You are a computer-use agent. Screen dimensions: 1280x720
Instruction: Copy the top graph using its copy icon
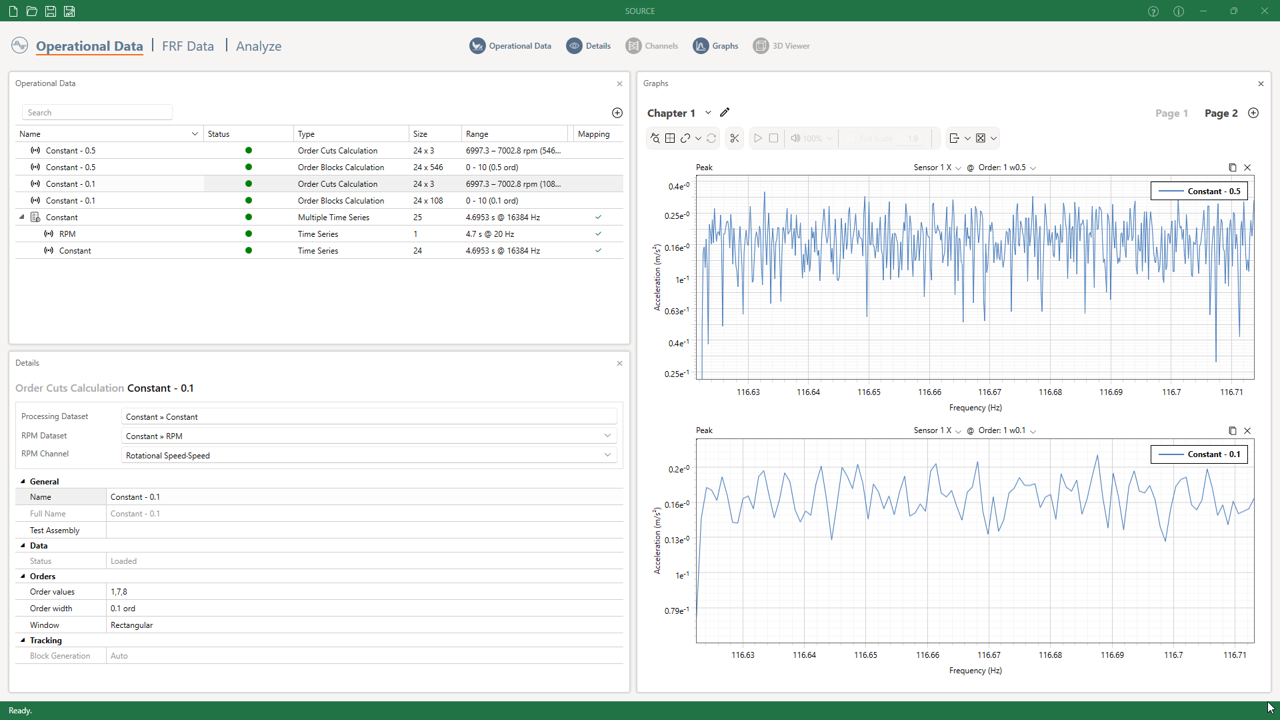1232,168
